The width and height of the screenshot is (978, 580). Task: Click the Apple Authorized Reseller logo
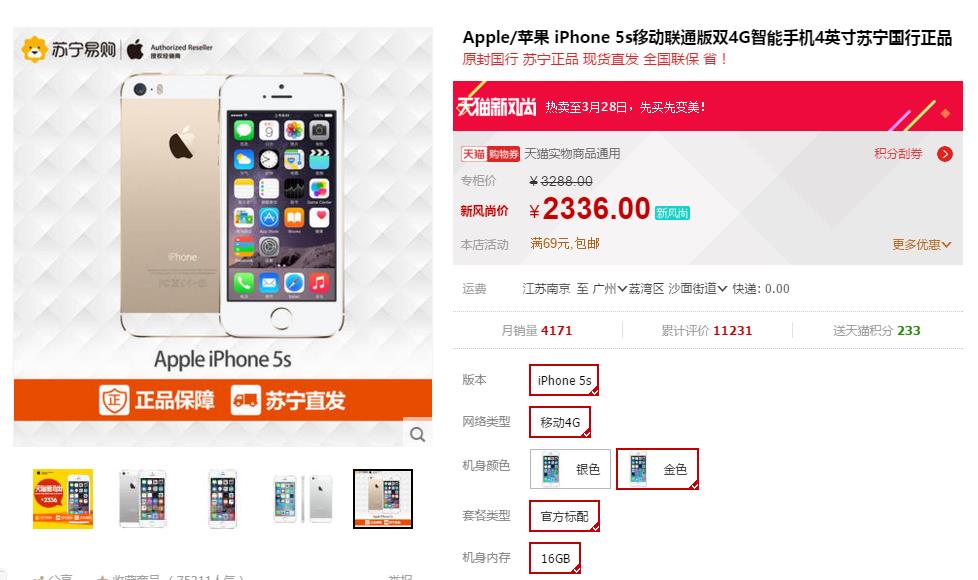click(x=170, y=50)
